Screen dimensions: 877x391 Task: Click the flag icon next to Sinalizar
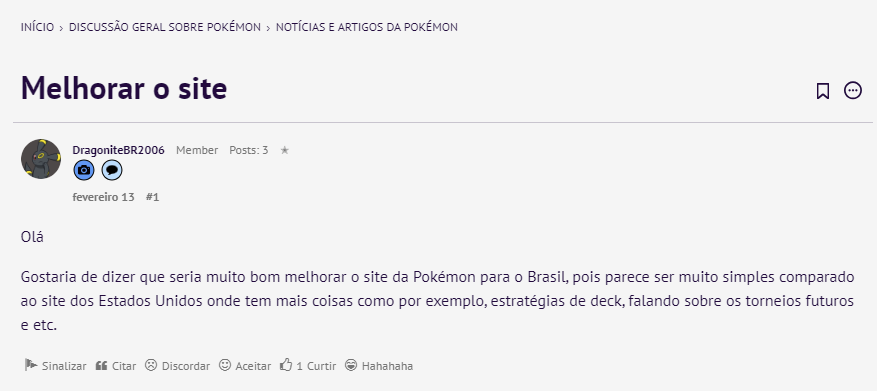point(30,365)
